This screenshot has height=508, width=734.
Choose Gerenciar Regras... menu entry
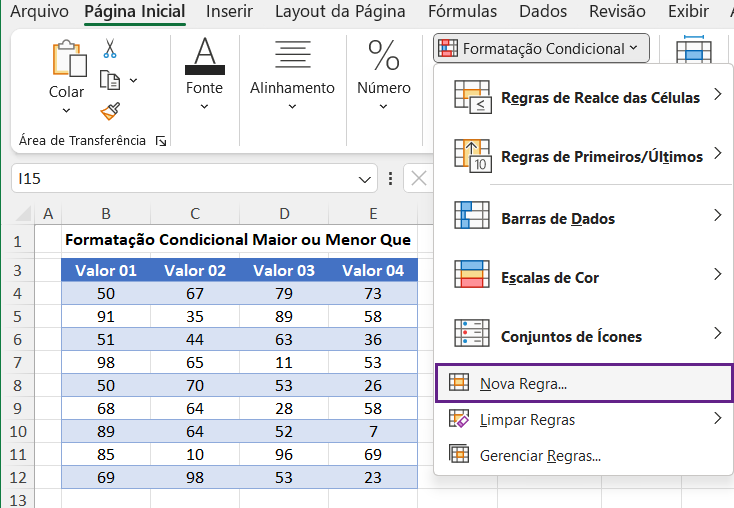point(584,455)
